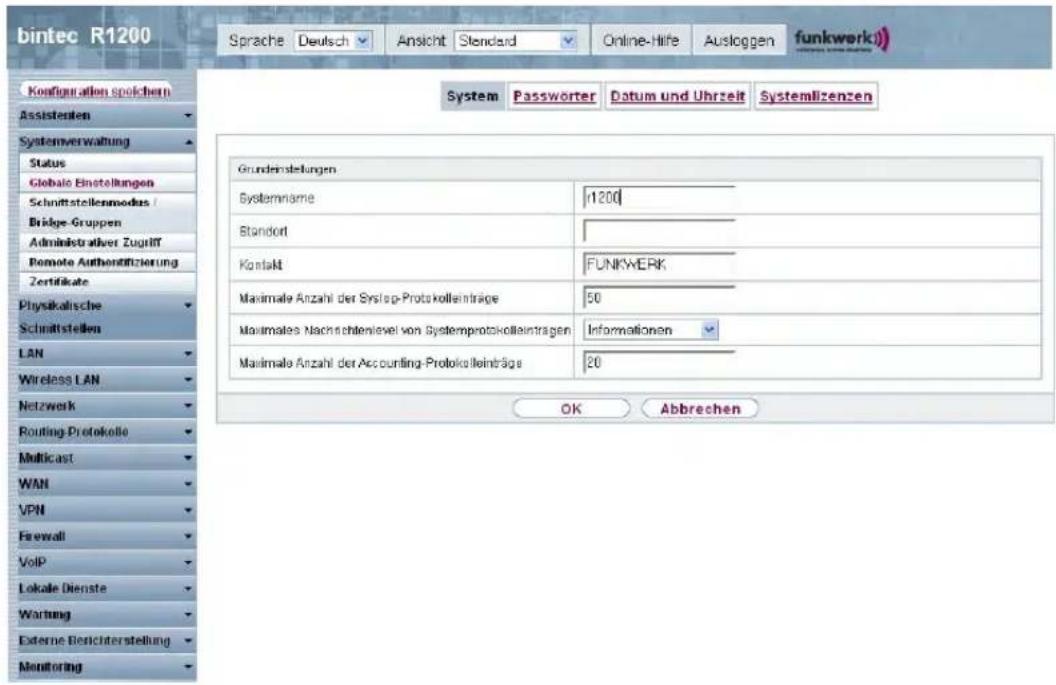Expand Externe Berichterstellung section
1056x685 pixels.
pos(106,641)
